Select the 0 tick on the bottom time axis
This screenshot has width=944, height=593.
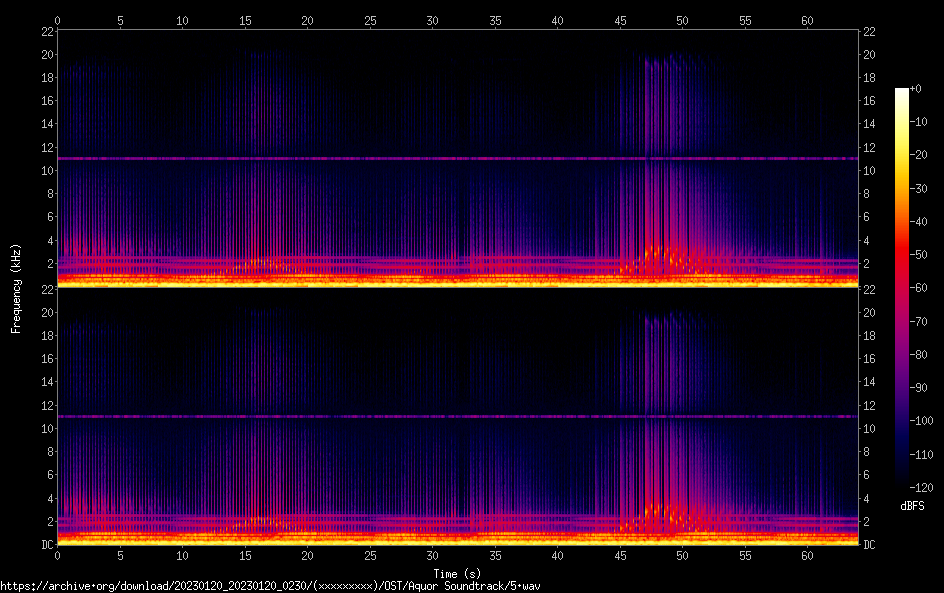tap(58, 556)
